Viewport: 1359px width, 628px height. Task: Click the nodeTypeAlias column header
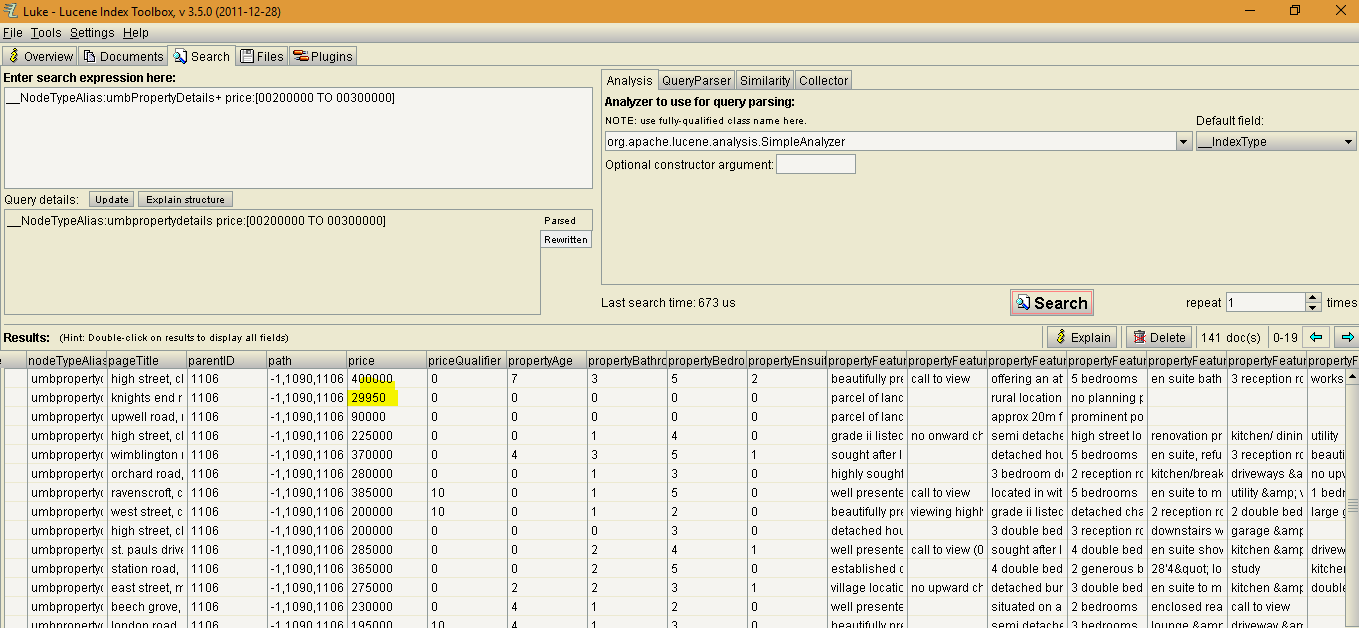click(x=66, y=360)
